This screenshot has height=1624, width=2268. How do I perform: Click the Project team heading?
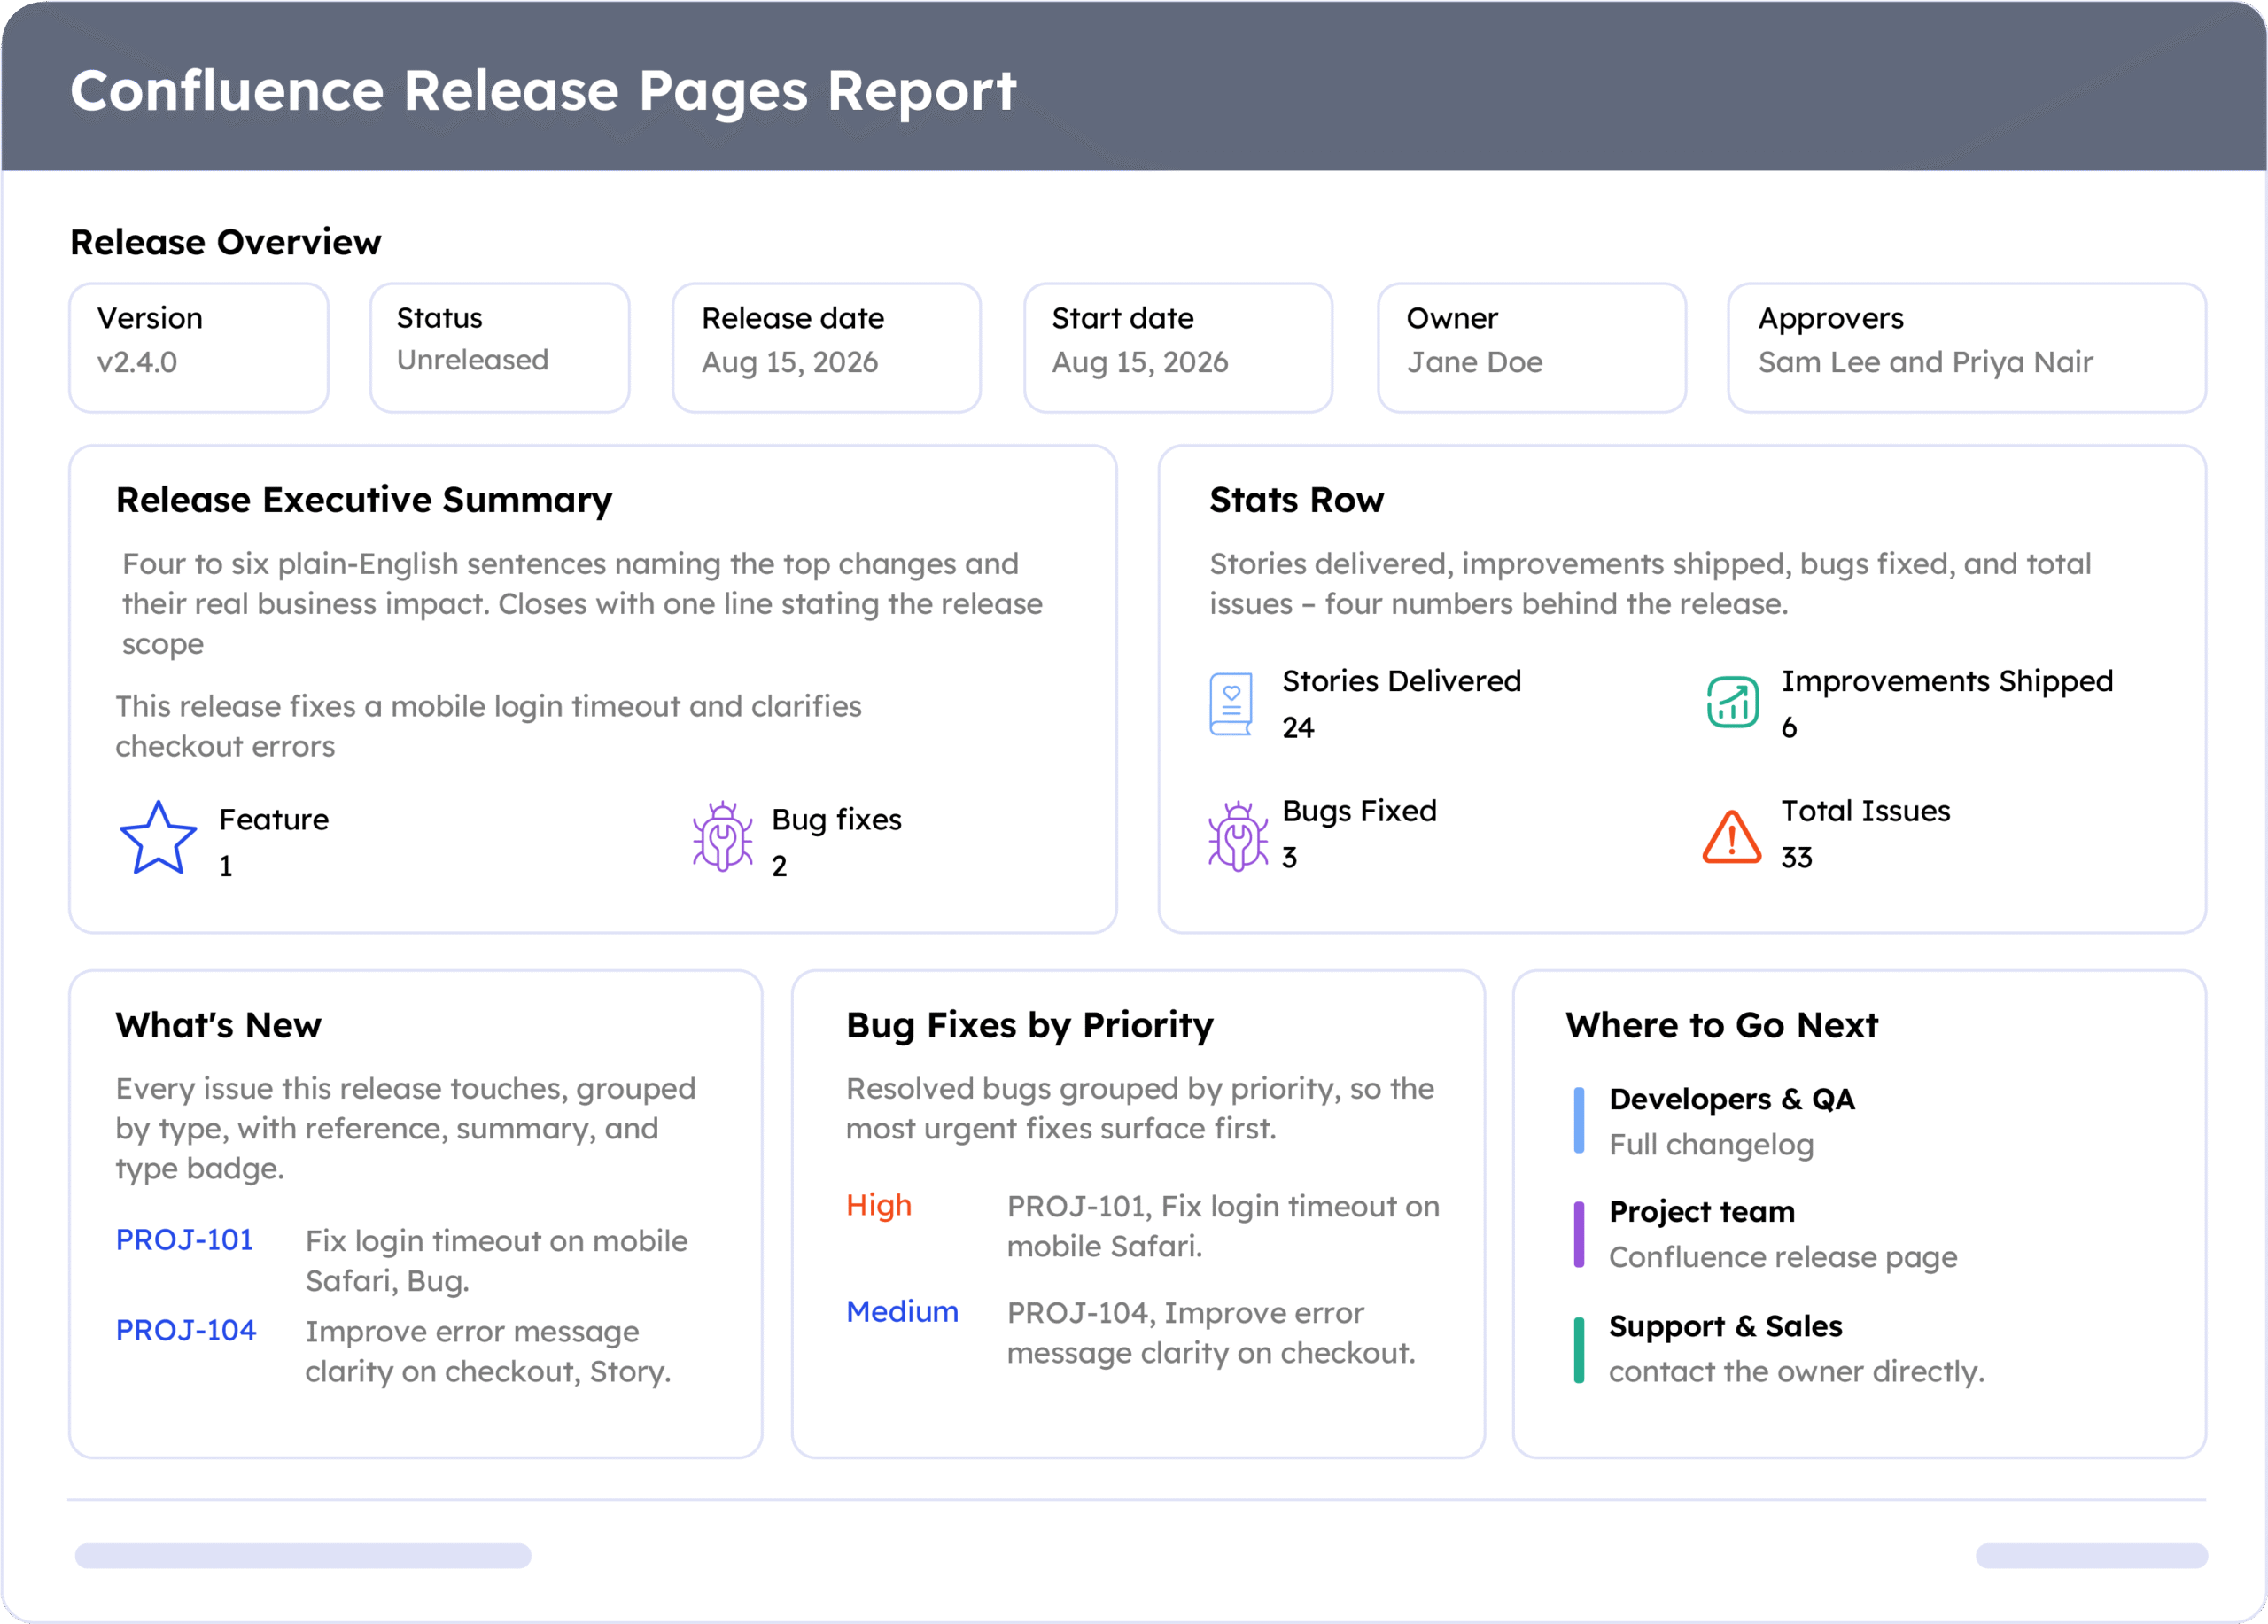1702,1212
